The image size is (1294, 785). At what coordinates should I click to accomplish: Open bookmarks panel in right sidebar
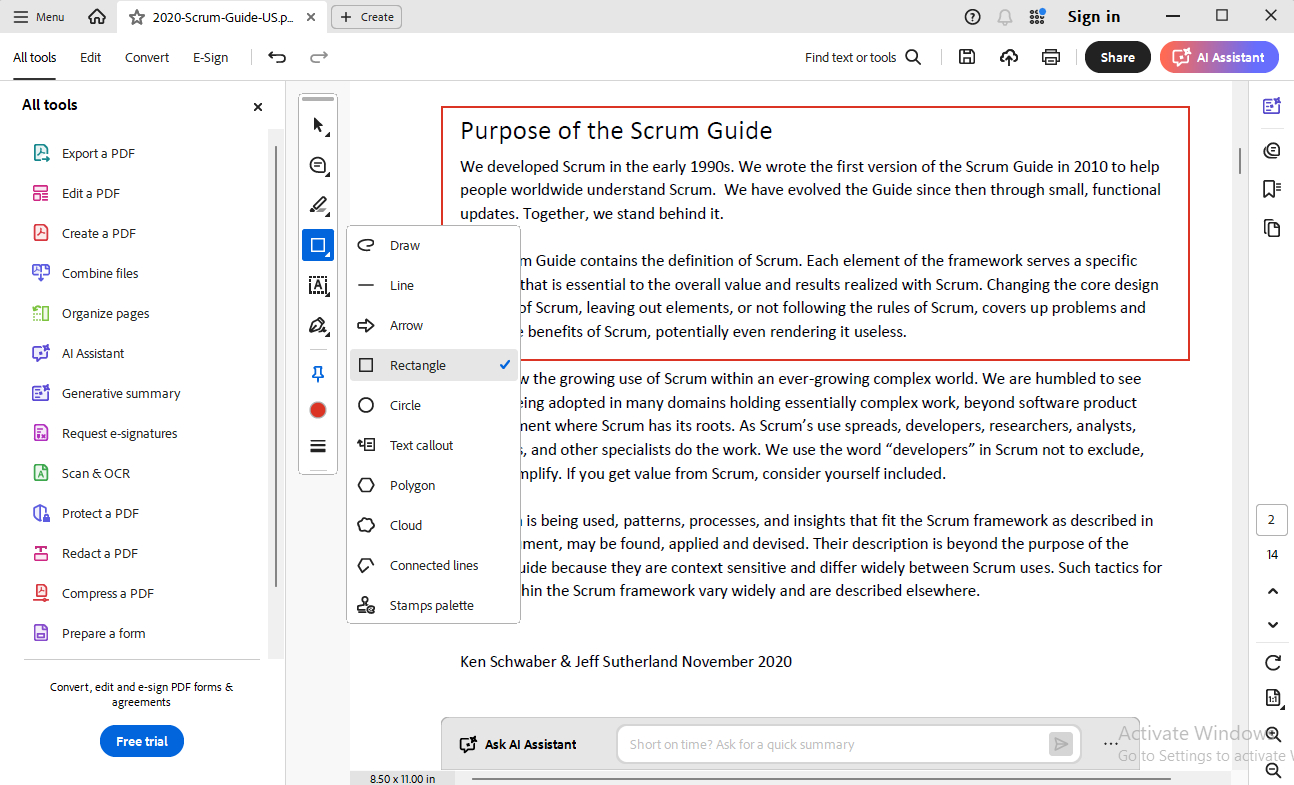[x=1272, y=189]
